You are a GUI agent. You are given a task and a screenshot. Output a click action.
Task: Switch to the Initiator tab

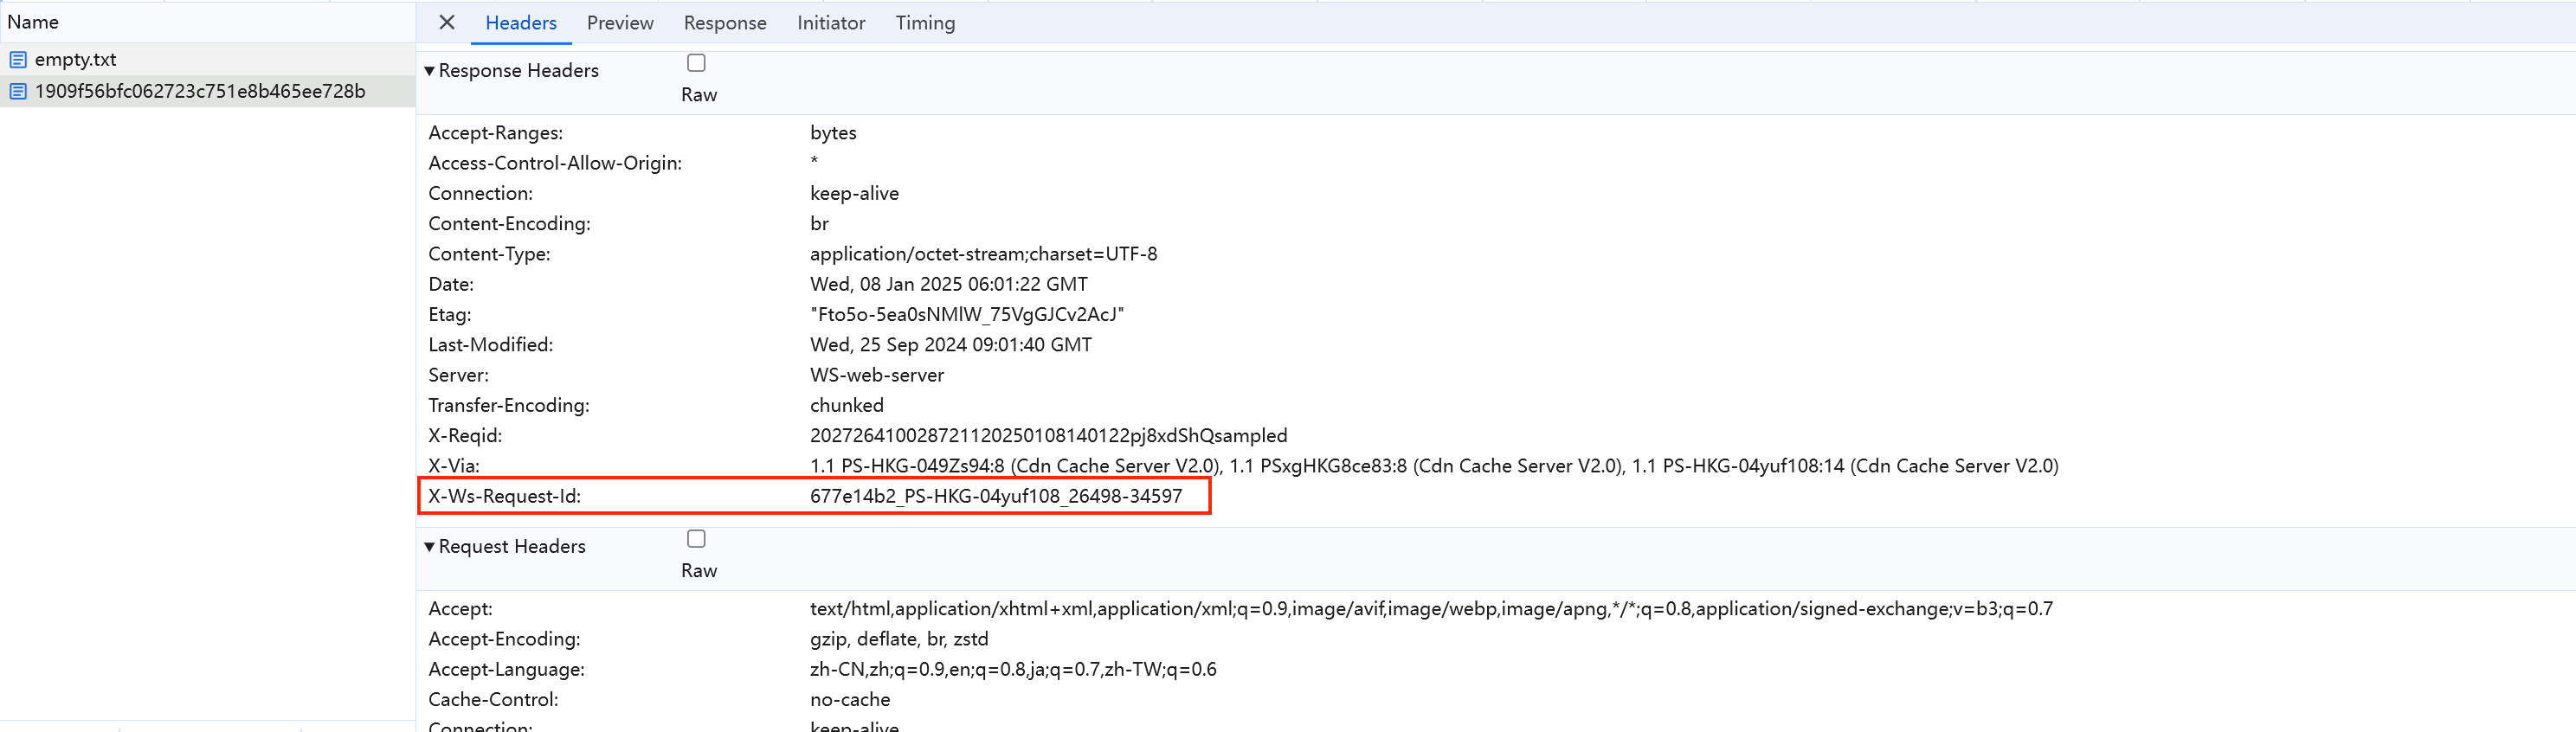[831, 23]
